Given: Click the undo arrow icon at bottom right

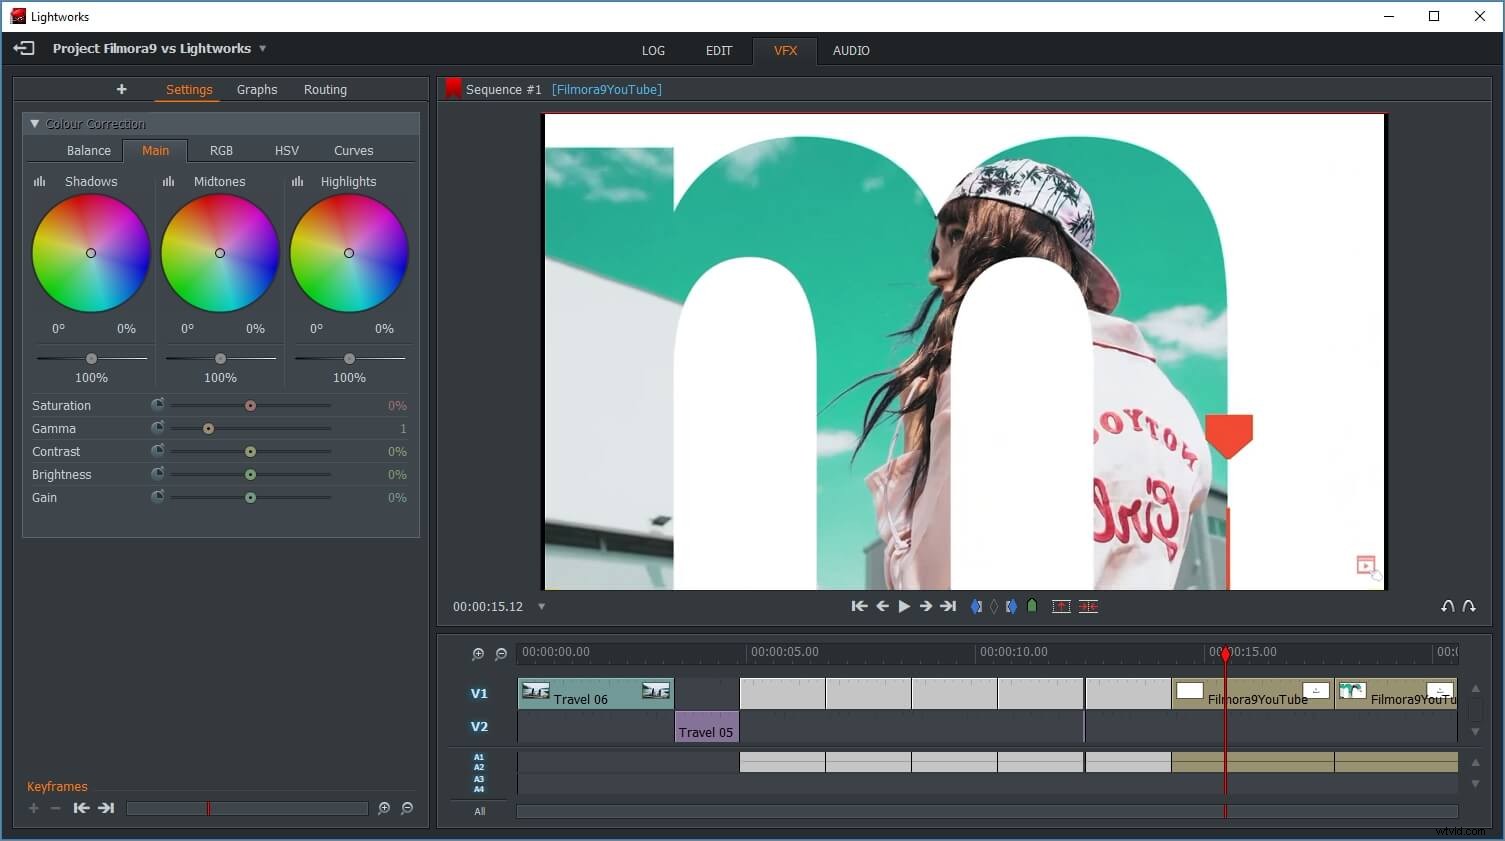Looking at the screenshot, I should 1448,605.
